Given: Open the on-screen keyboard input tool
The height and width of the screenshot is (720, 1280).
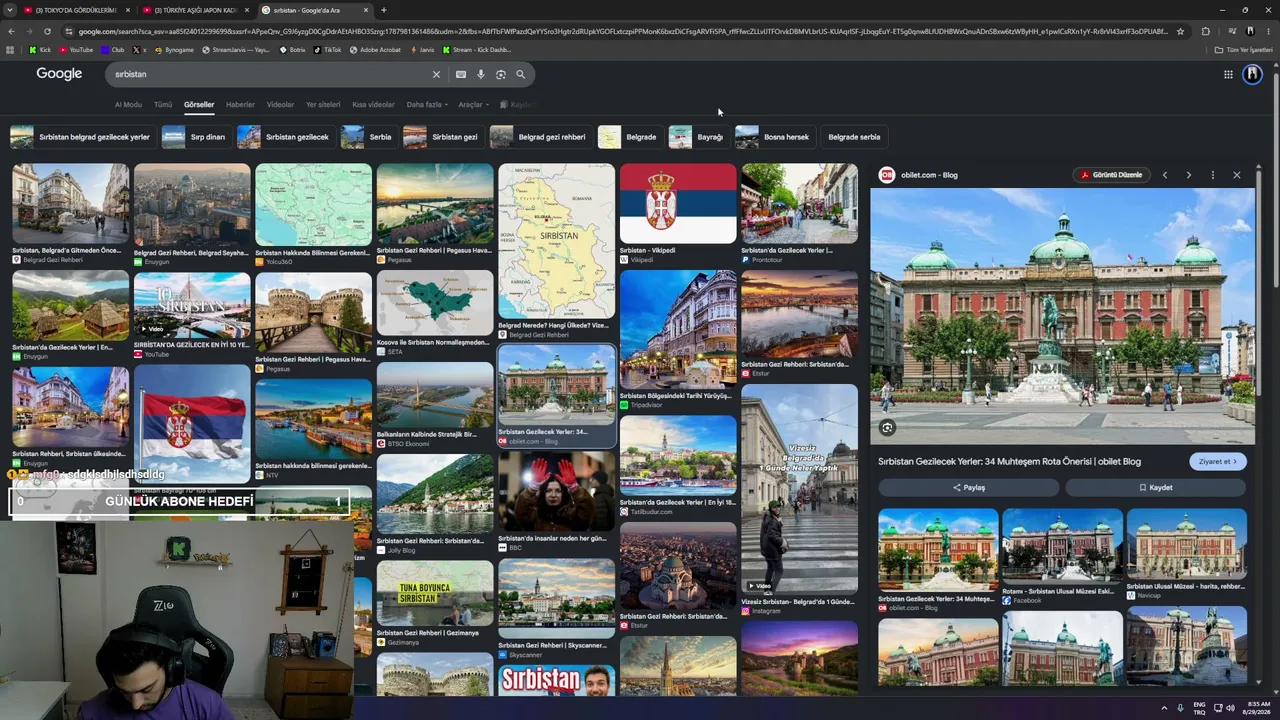Looking at the screenshot, I should (461, 74).
